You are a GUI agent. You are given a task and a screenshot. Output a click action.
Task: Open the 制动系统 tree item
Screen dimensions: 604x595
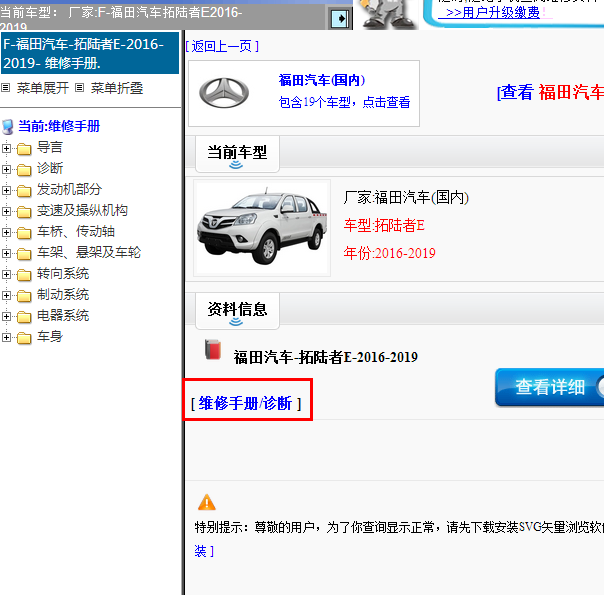click(63, 295)
